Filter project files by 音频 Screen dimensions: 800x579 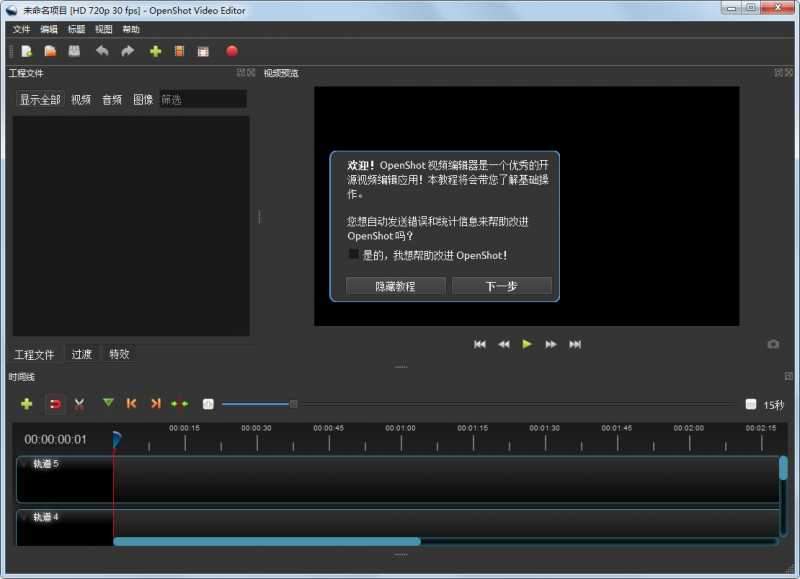pyautogui.click(x=110, y=98)
